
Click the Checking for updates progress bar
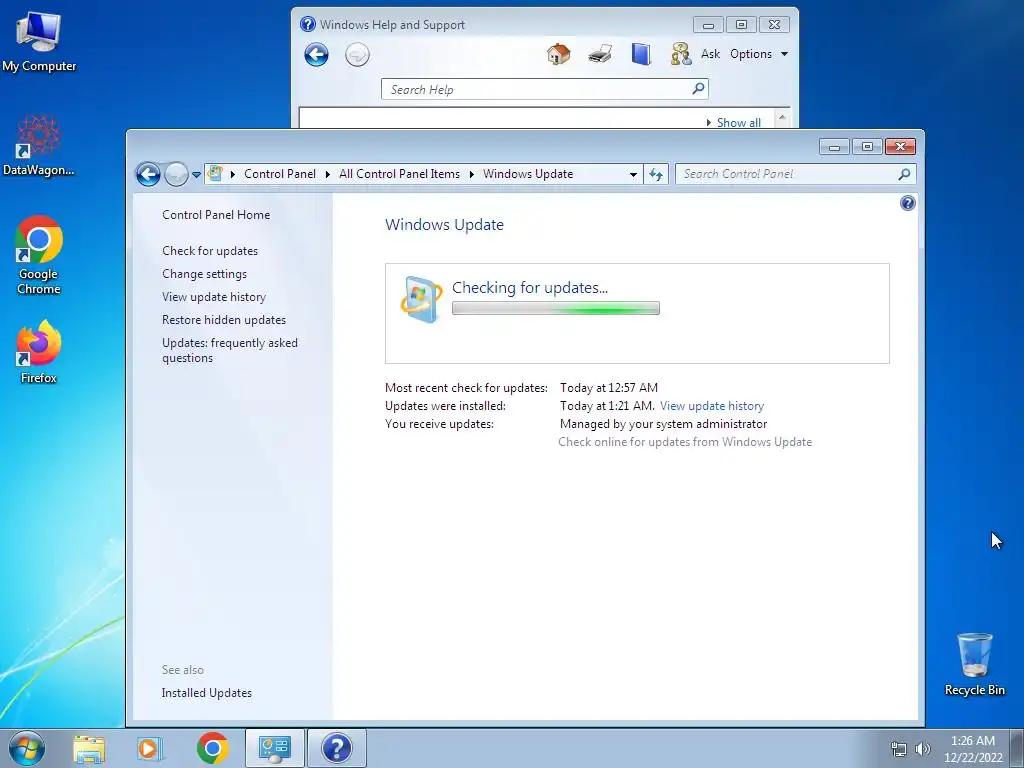556,308
